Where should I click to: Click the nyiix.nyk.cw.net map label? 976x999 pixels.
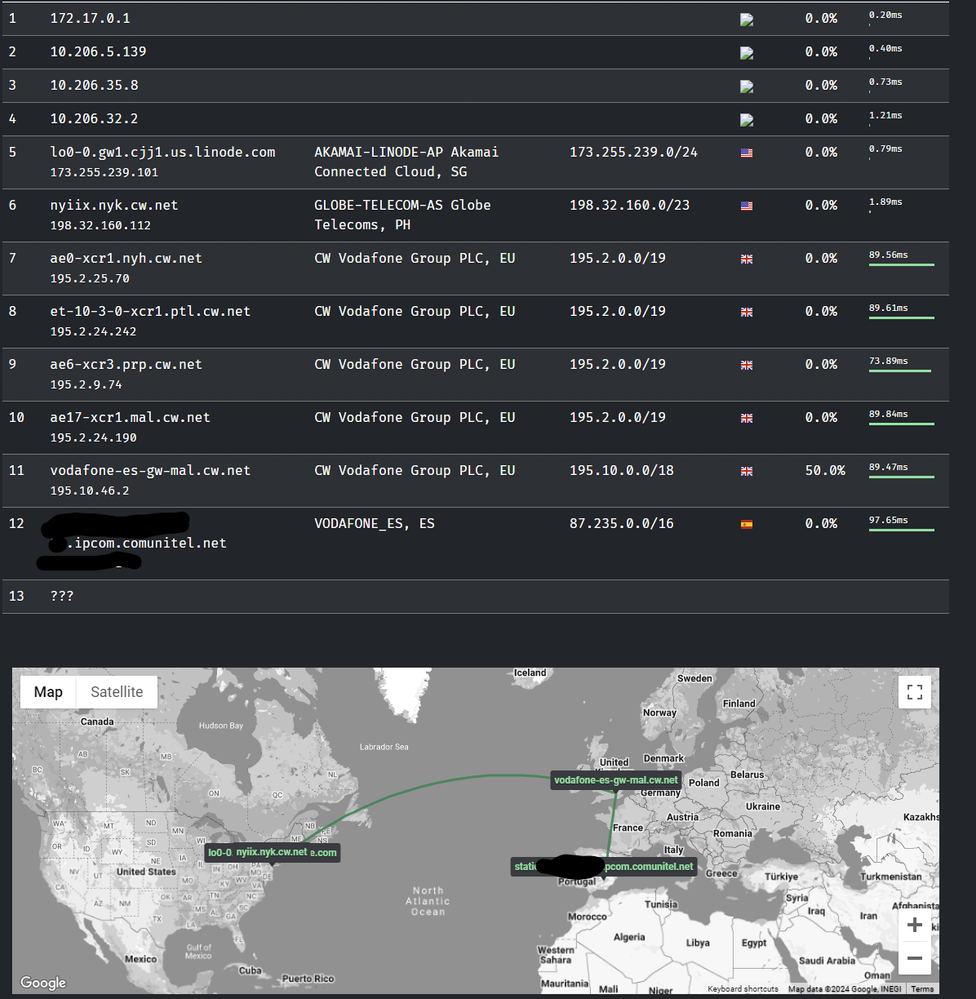click(x=271, y=852)
